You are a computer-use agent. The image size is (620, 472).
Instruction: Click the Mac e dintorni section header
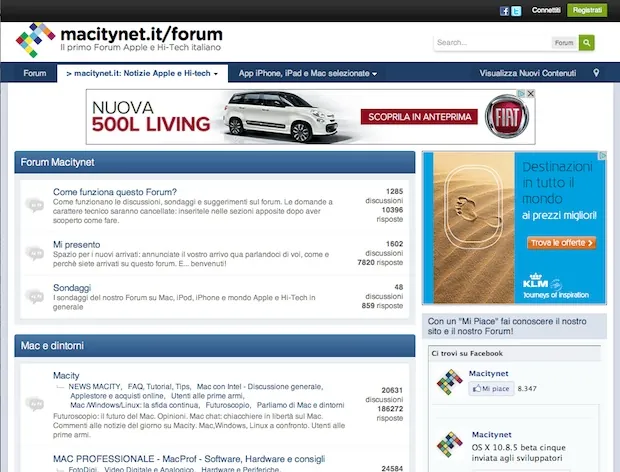click(x=215, y=346)
